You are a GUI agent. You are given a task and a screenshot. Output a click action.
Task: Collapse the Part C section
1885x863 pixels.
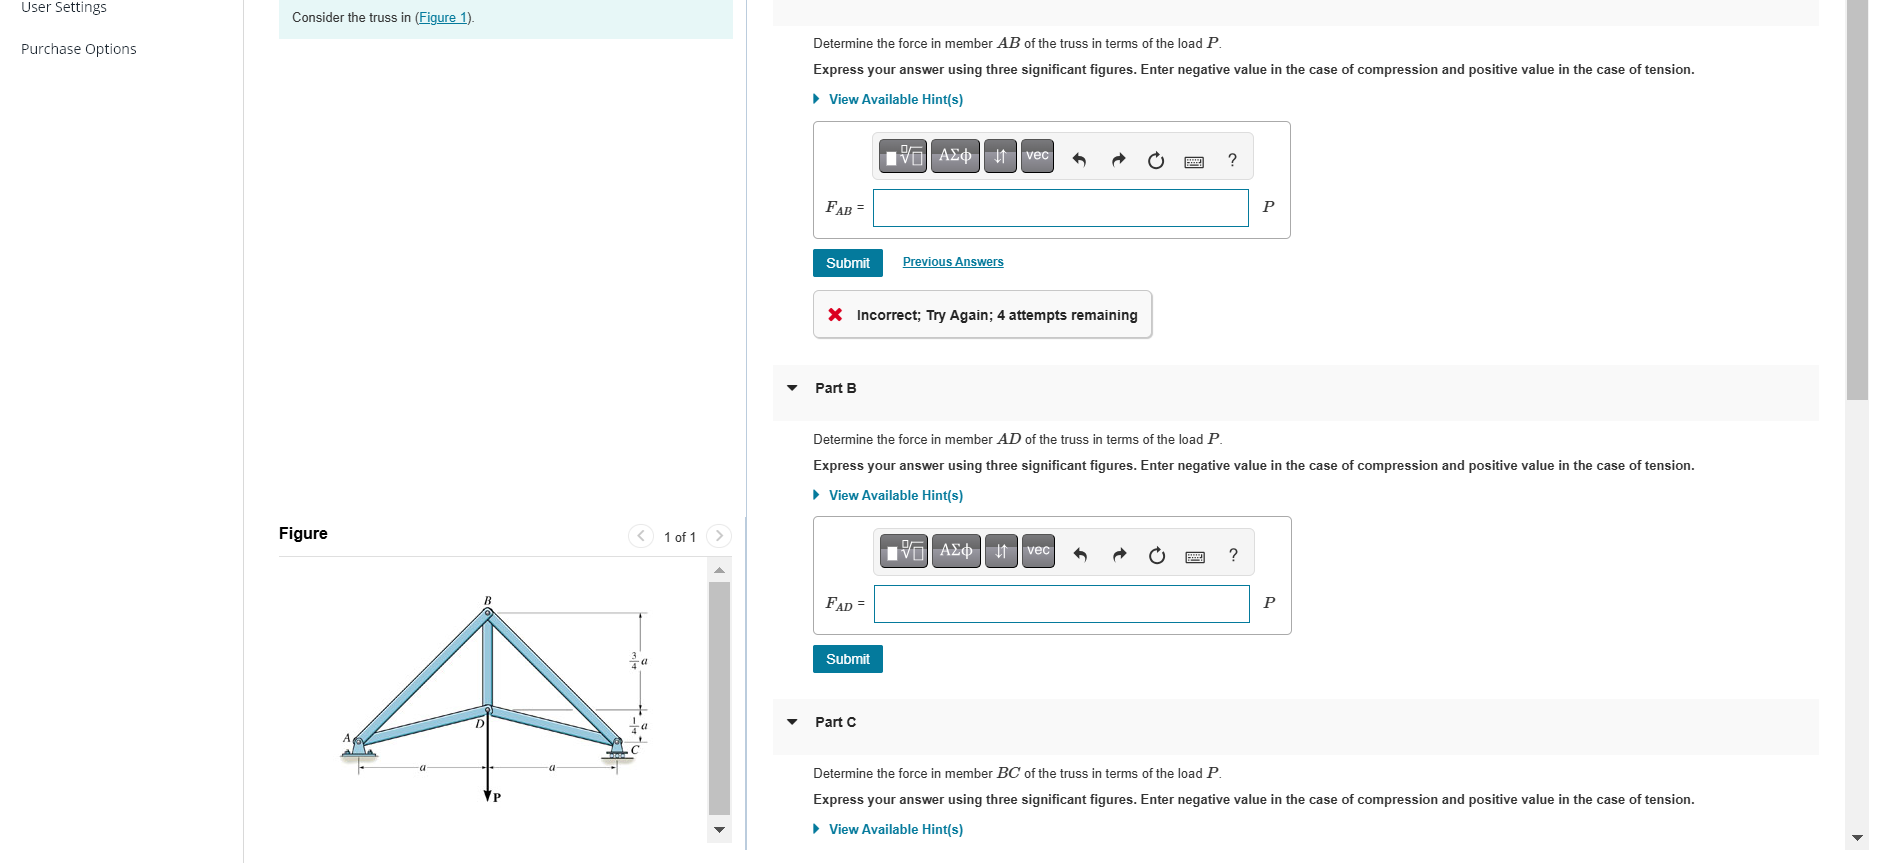pyautogui.click(x=791, y=722)
